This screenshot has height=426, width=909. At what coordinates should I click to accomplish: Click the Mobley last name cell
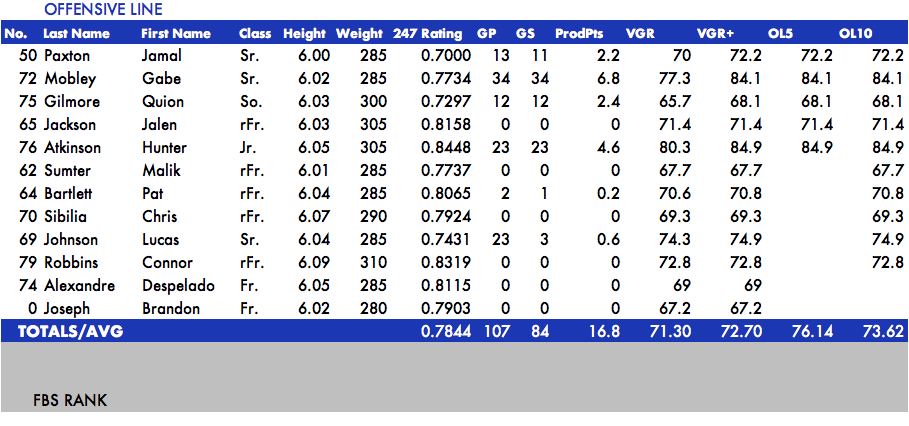pyautogui.click(x=70, y=79)
